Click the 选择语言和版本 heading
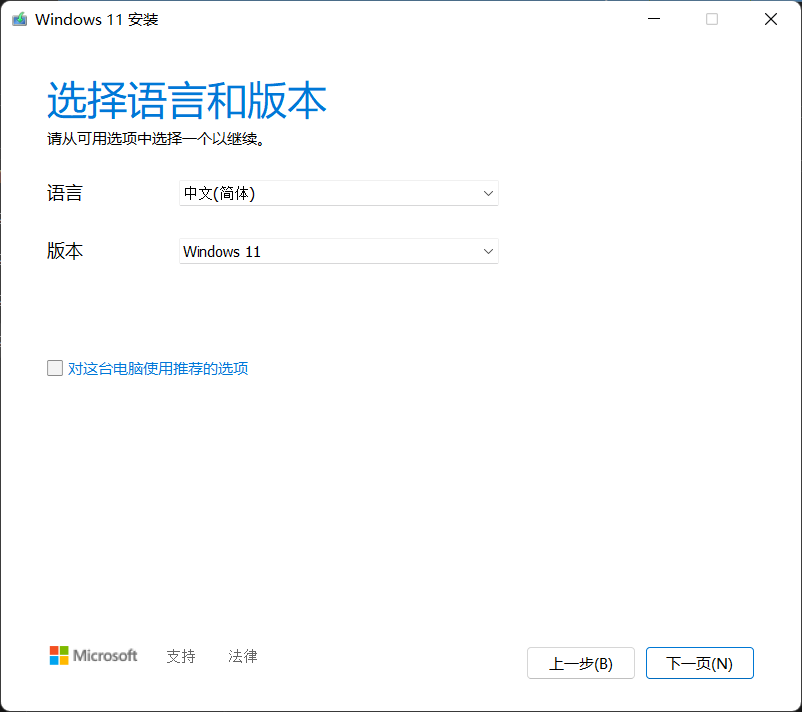The height and width of the screenshot is (712, 802). 187,100
